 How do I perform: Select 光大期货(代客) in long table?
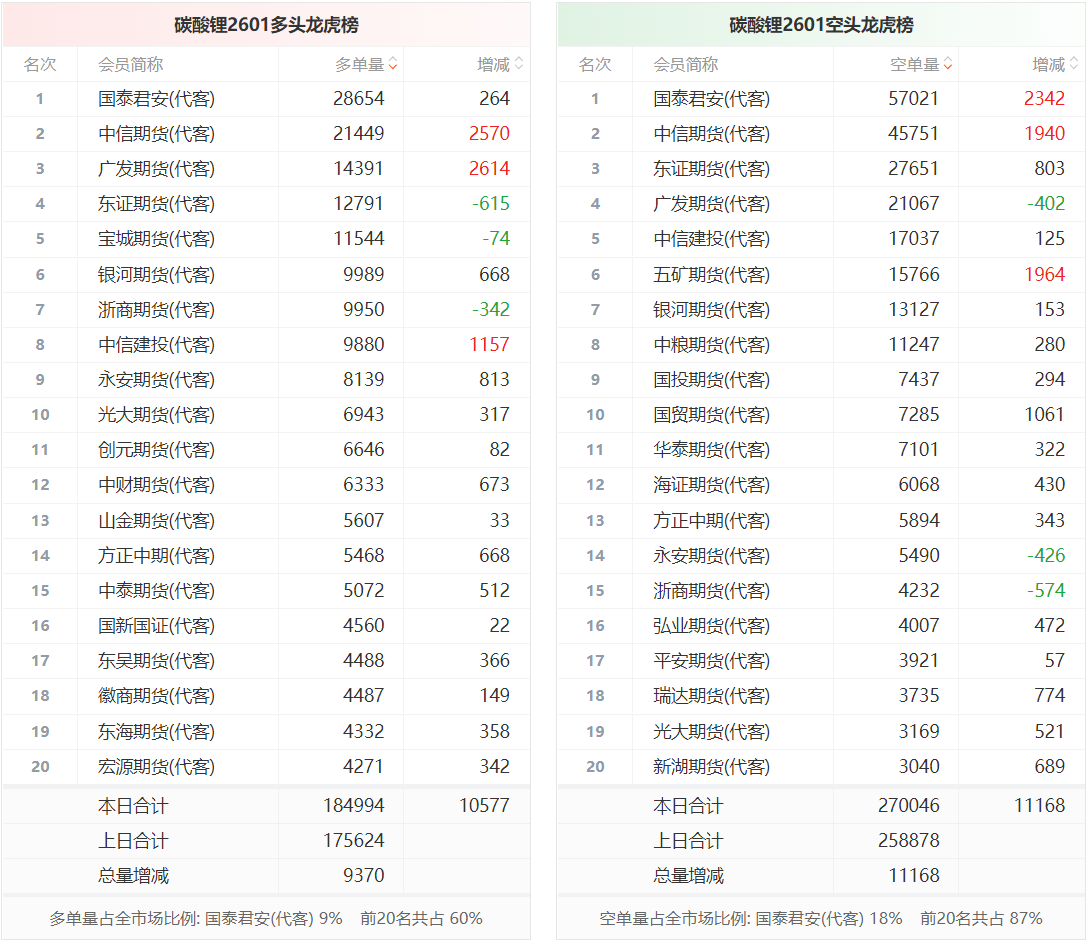(x=156, y=415)
